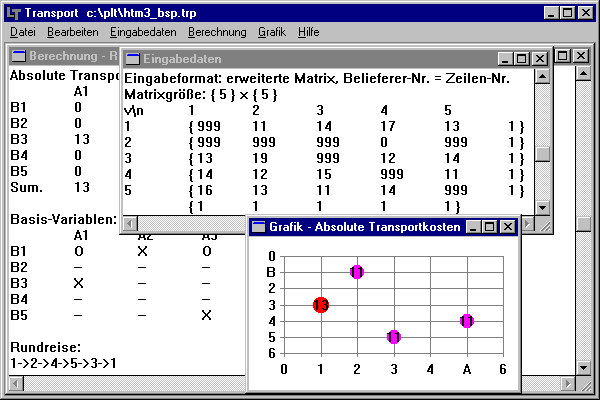Open the Hilfe menu
Viewport: 600px width, 400px height.
pos(309,33)
